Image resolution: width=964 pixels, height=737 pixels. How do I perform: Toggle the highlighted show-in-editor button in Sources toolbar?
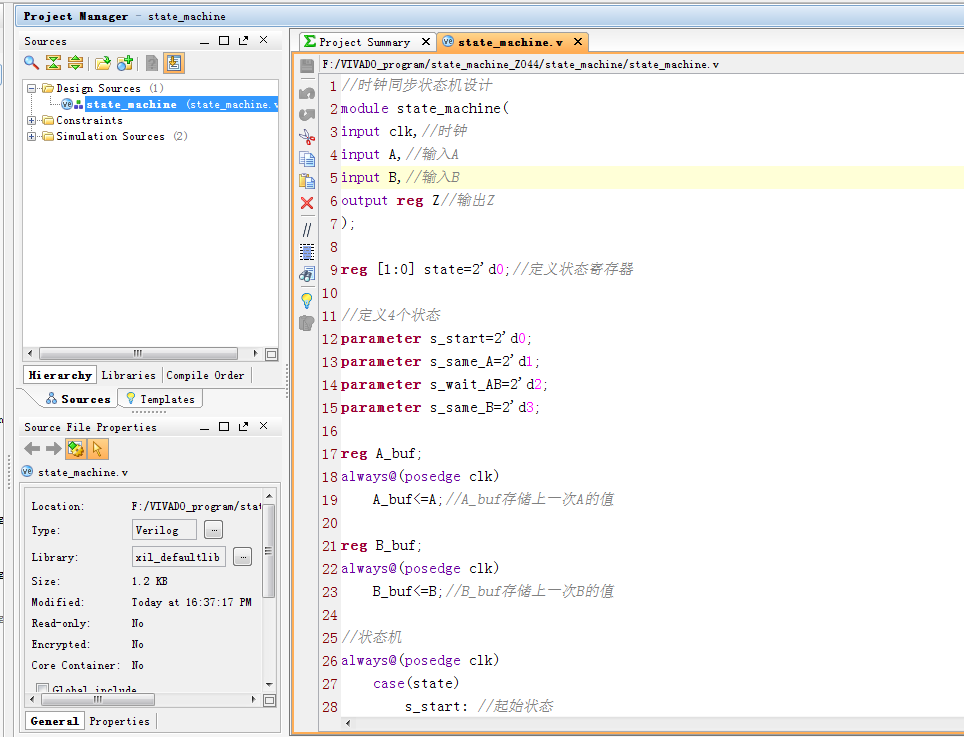pyautogui.click(x=174, y=63)
